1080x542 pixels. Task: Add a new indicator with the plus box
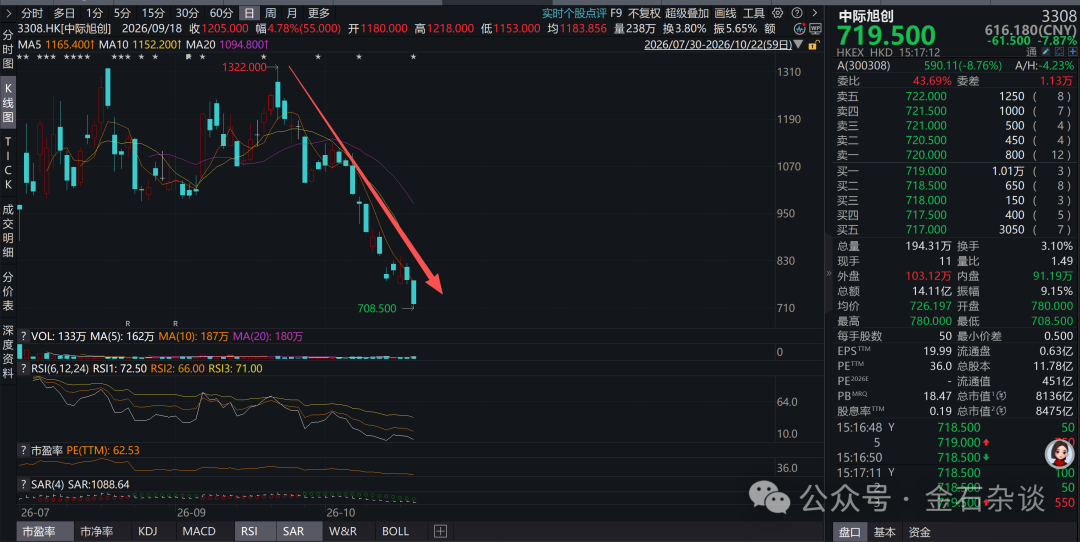coord(441,531)
